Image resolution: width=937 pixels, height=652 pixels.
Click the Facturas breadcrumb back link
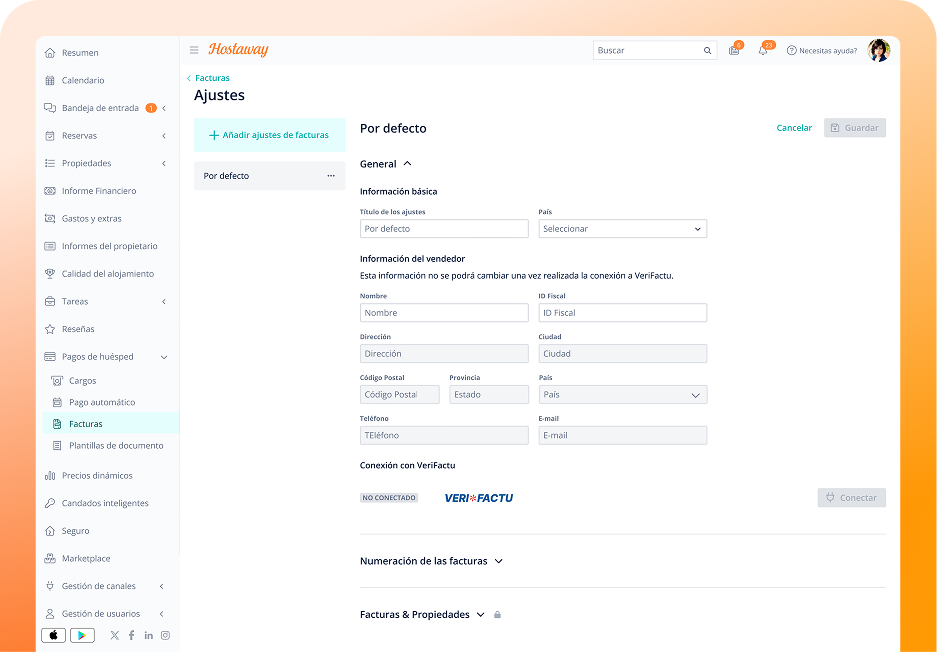click(212, 78)
